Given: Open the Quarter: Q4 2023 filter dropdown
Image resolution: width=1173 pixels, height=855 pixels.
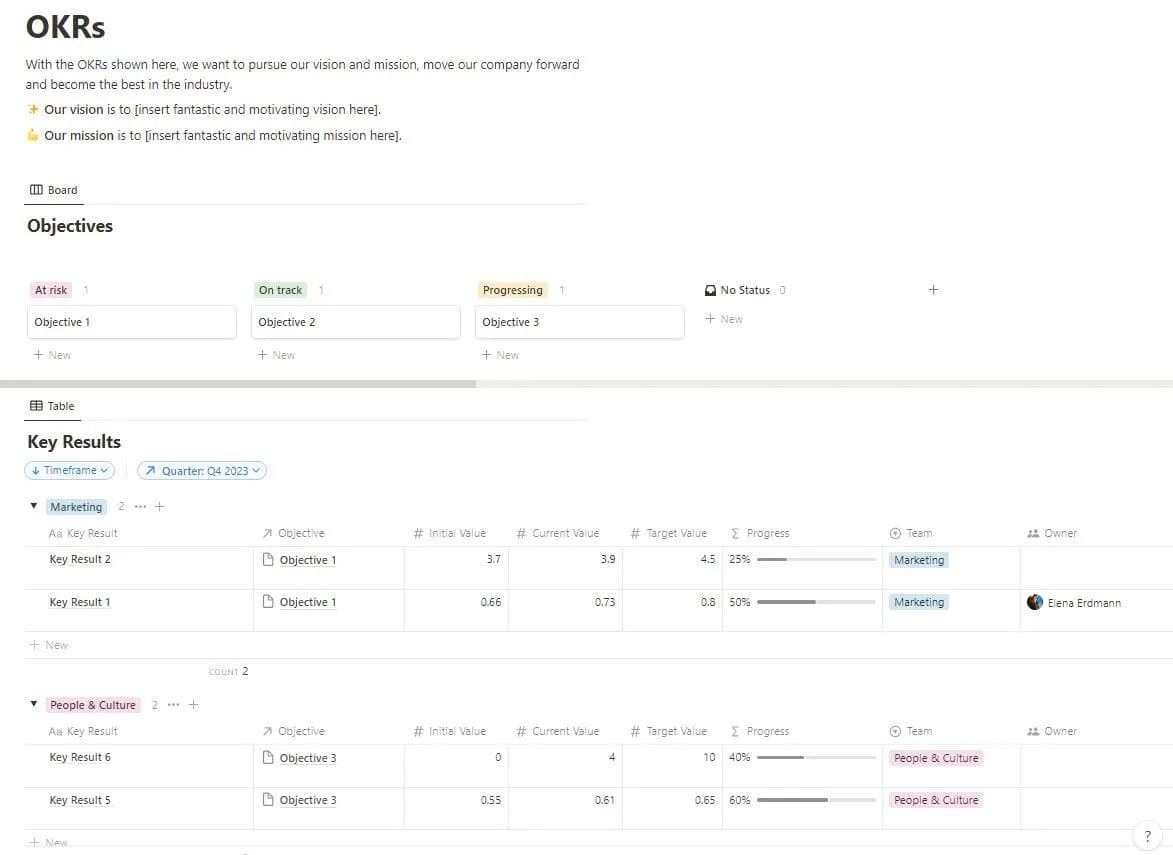Looking at the screenshot, I should tap(202, 470).
